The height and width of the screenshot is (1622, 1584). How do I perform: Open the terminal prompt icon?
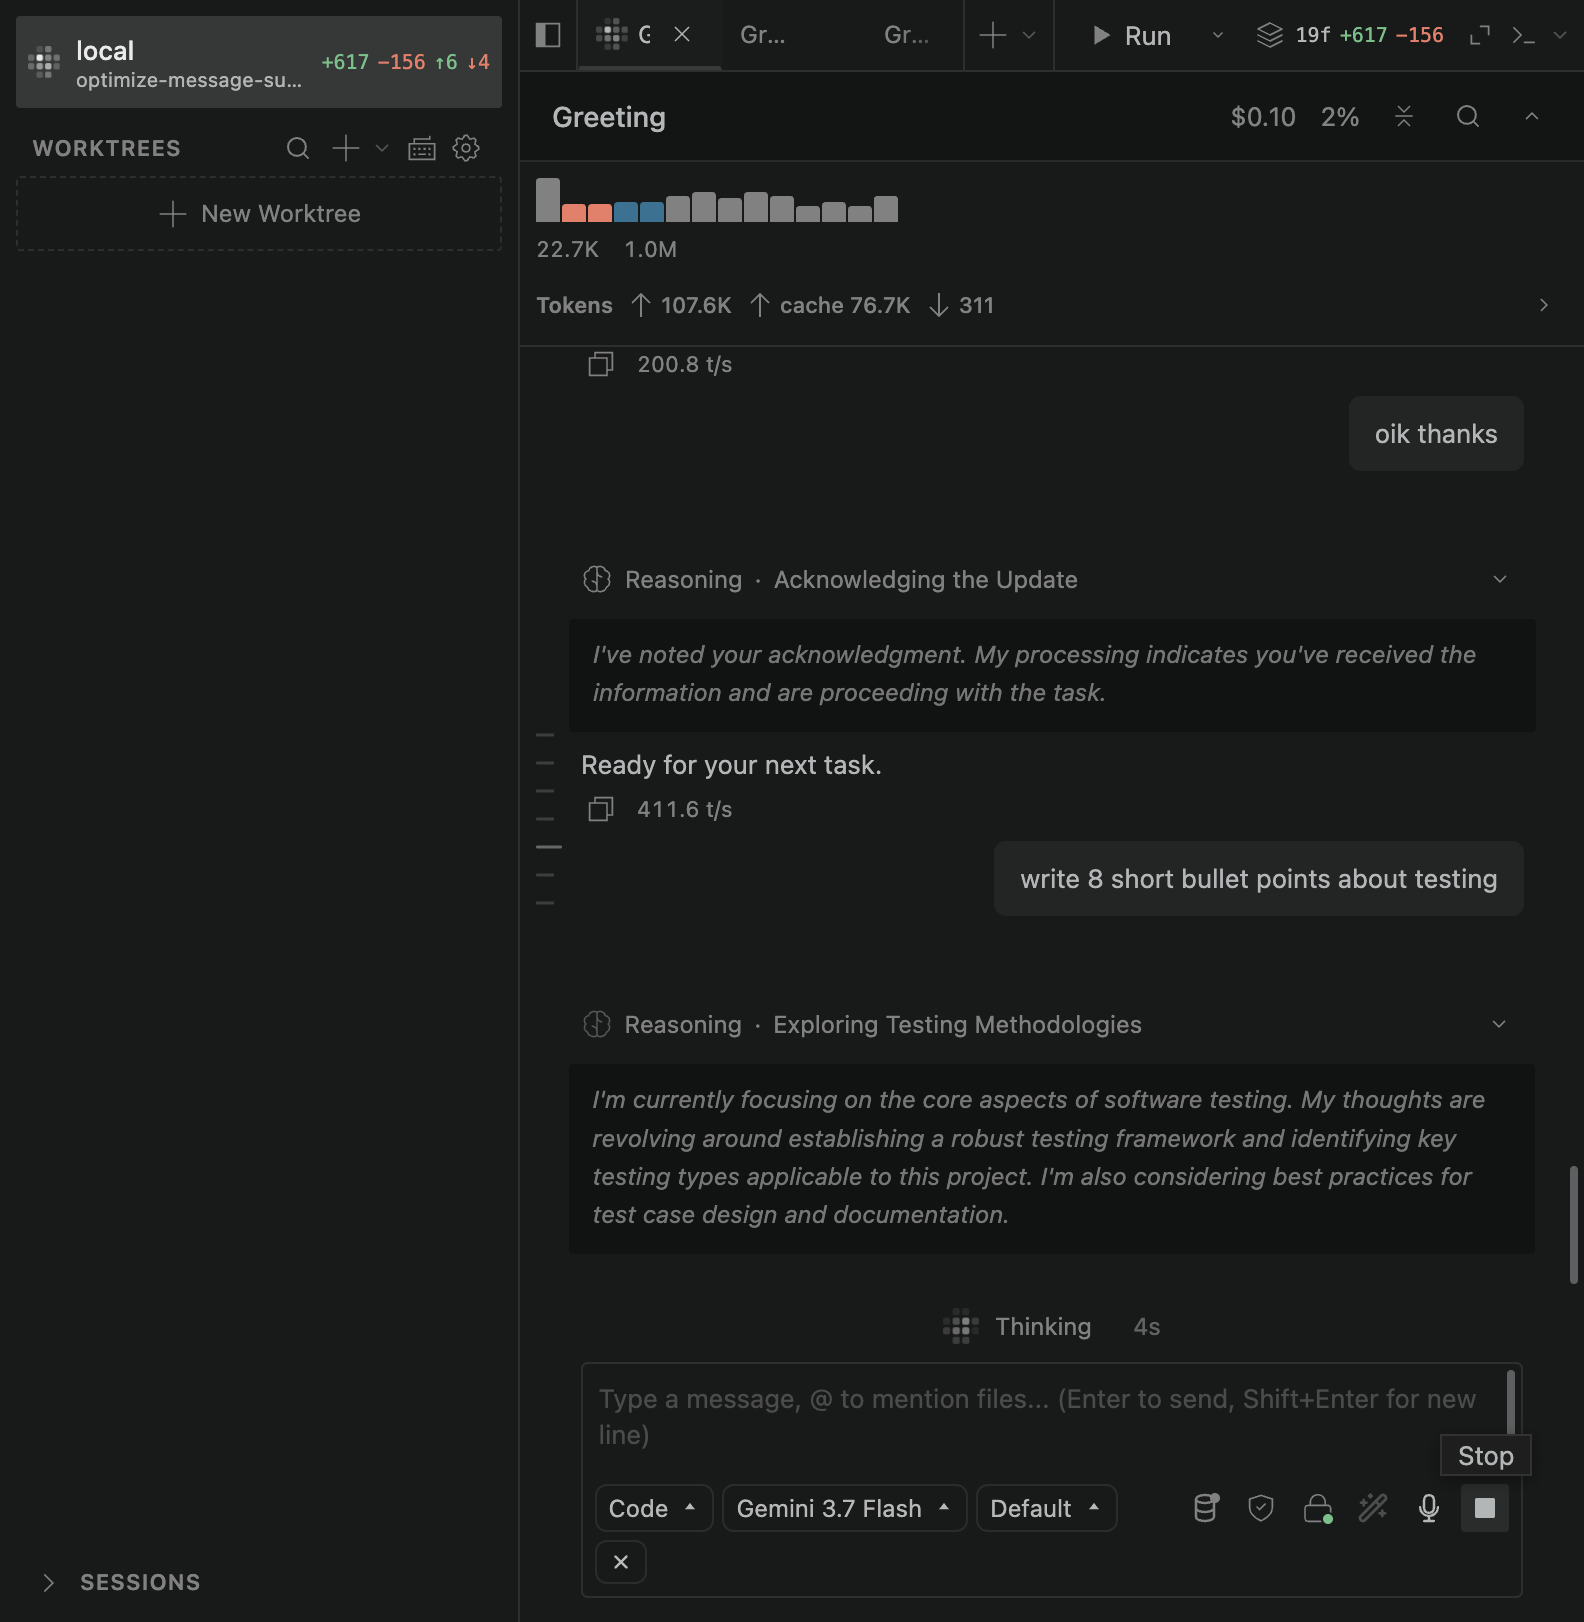coord(1523,35)
